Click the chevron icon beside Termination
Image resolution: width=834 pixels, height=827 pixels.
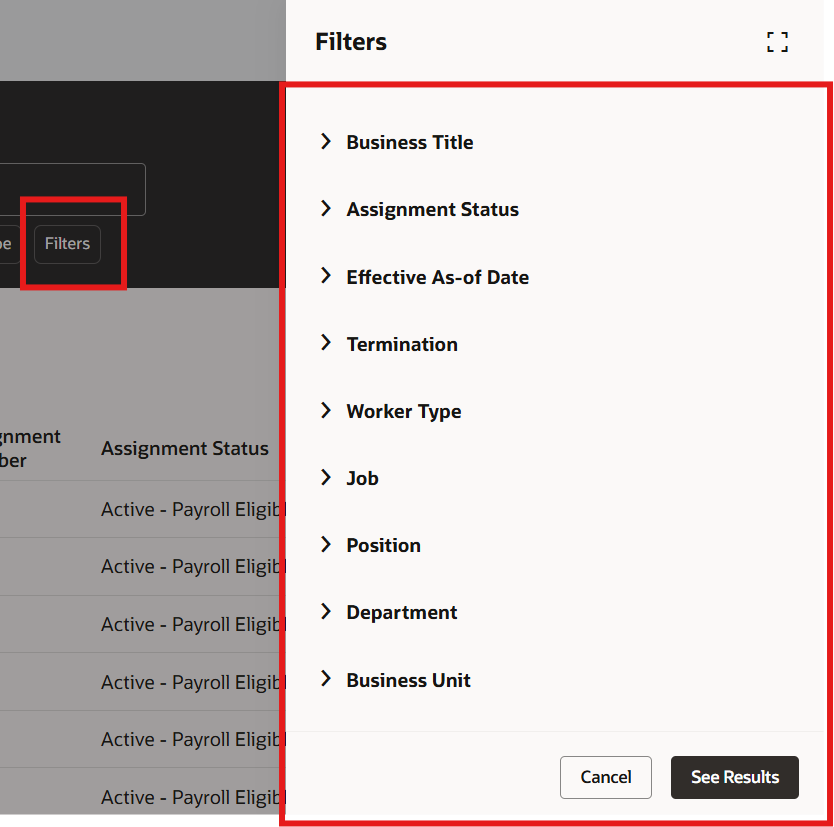pyautogui.click(x=325, y=343)
